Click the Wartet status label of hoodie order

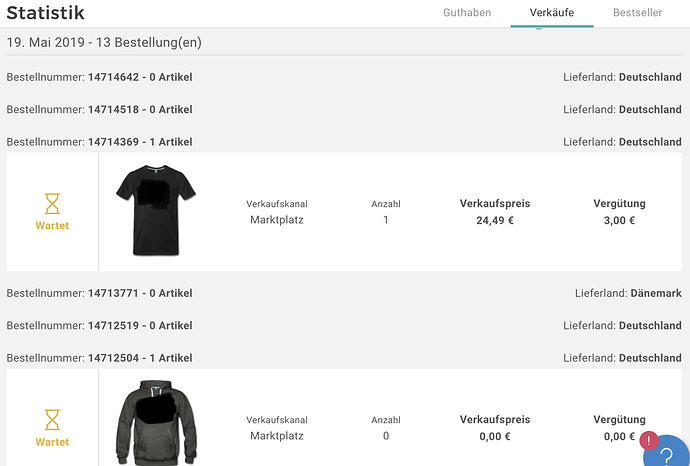(52, 442)
